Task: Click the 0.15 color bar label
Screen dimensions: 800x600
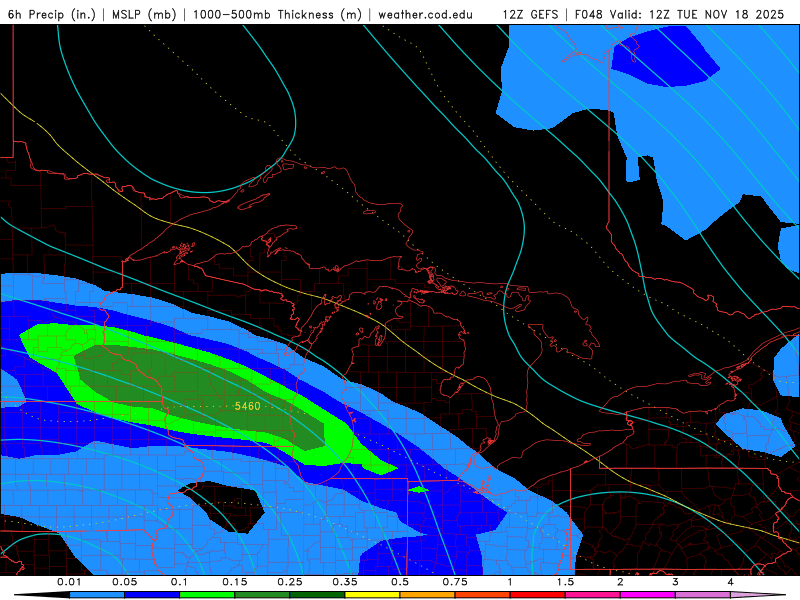Action: coord(235,582)
